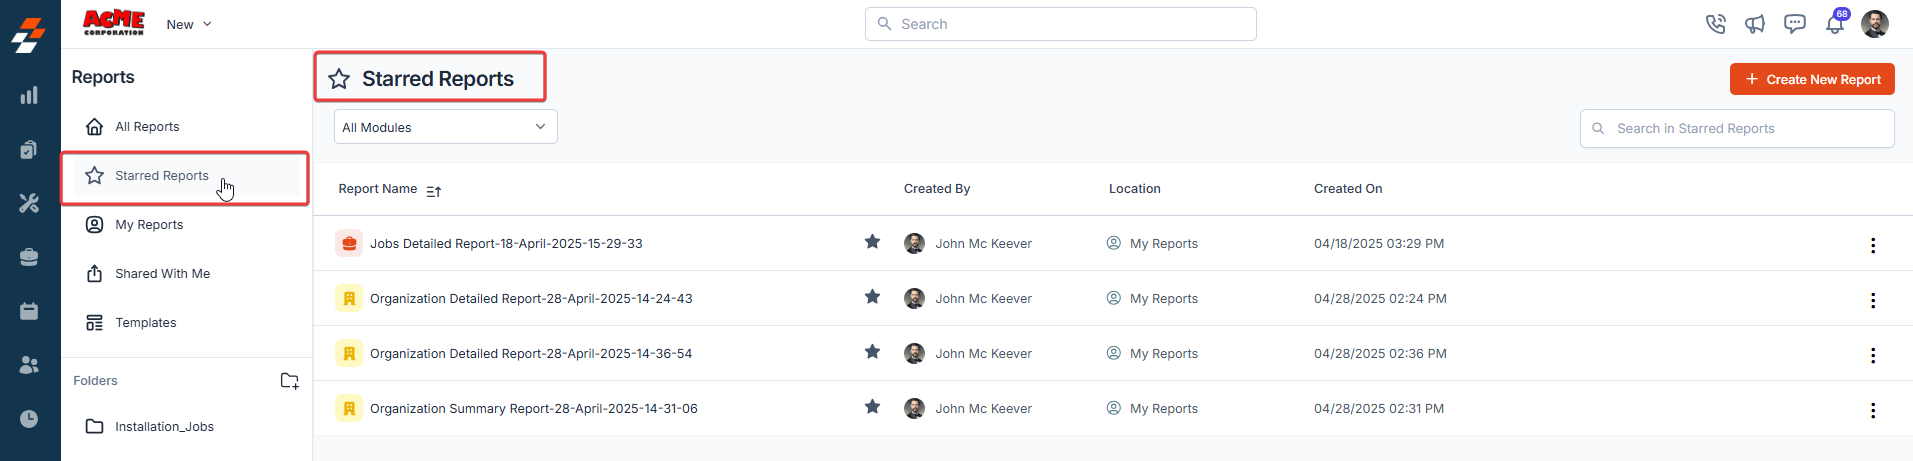Viewport: 1913px width, 461px height.
Task: Open the analytics bar chart sidebar icon
Action: click(29, 95)
